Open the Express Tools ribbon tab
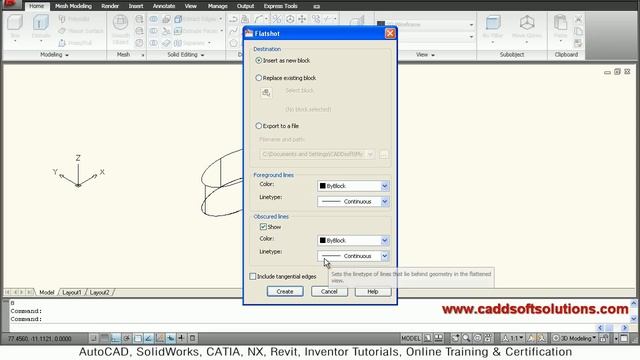Image resolution: width=640 pixels, height=360 pixels. [280, 6]
